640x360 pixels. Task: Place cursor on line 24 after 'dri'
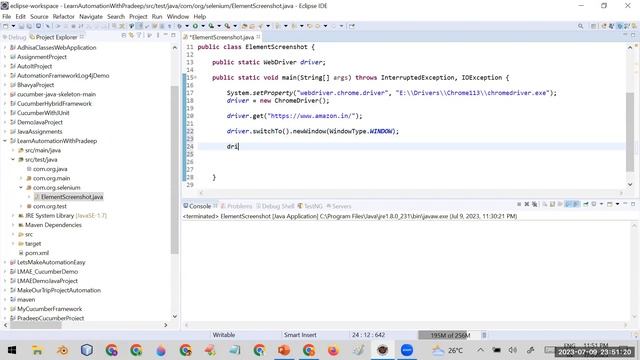pos(239,147)
